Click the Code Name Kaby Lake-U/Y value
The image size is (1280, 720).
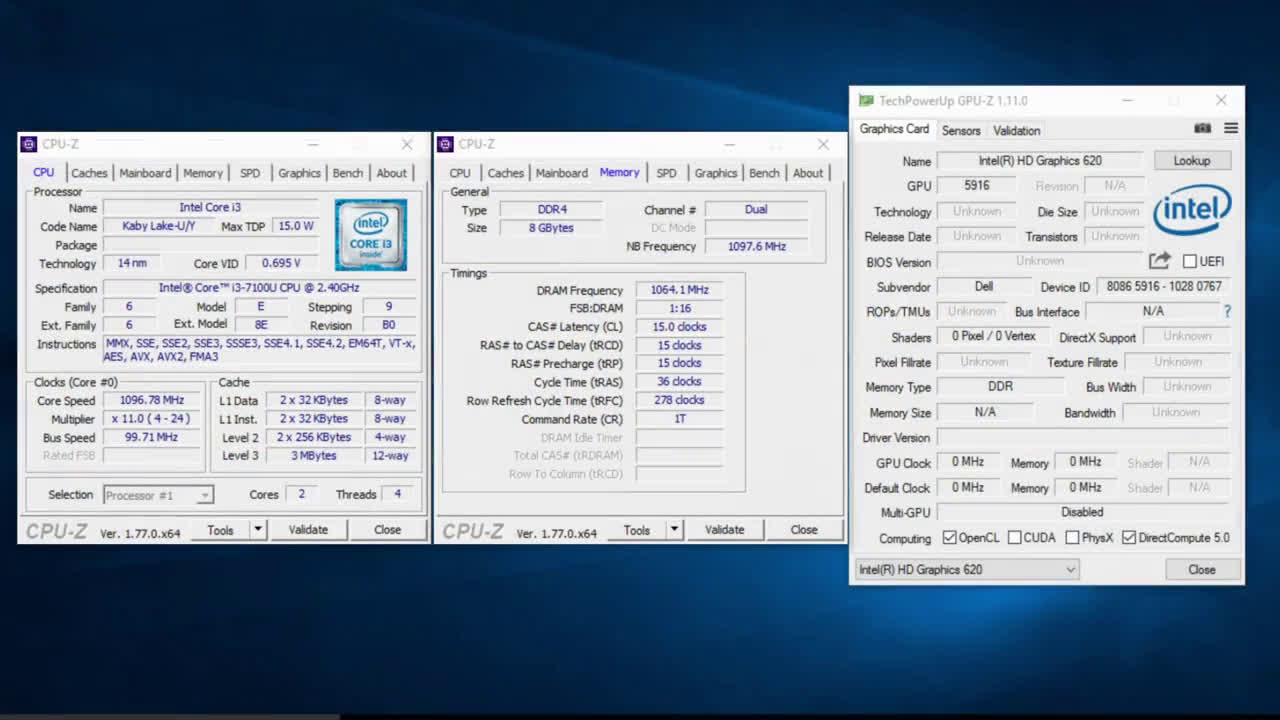point(159,226)
